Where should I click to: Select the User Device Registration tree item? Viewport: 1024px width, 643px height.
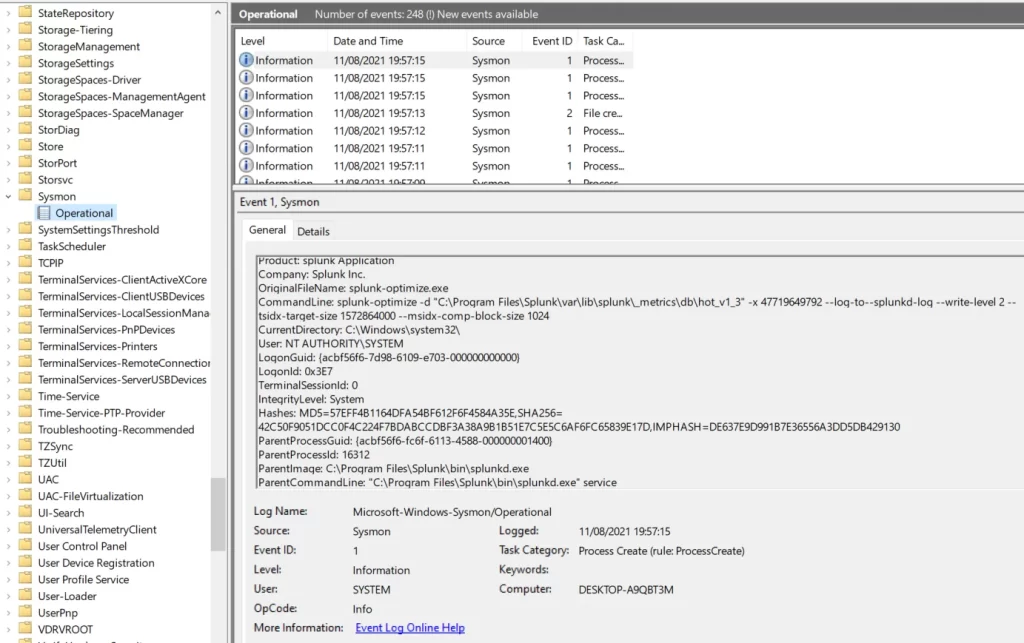coord(96,563)
